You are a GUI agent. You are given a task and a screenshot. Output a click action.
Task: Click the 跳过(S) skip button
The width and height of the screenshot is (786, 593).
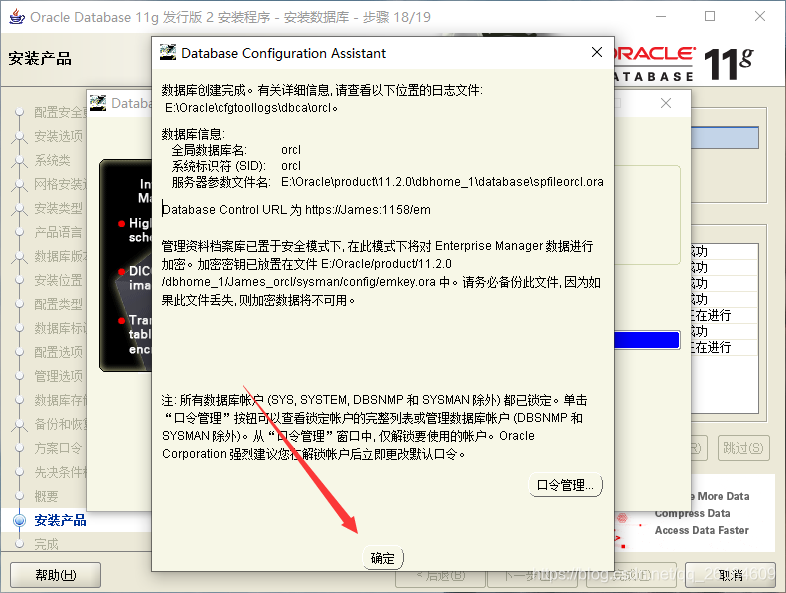pyautogui.click(x=743, y=448)
